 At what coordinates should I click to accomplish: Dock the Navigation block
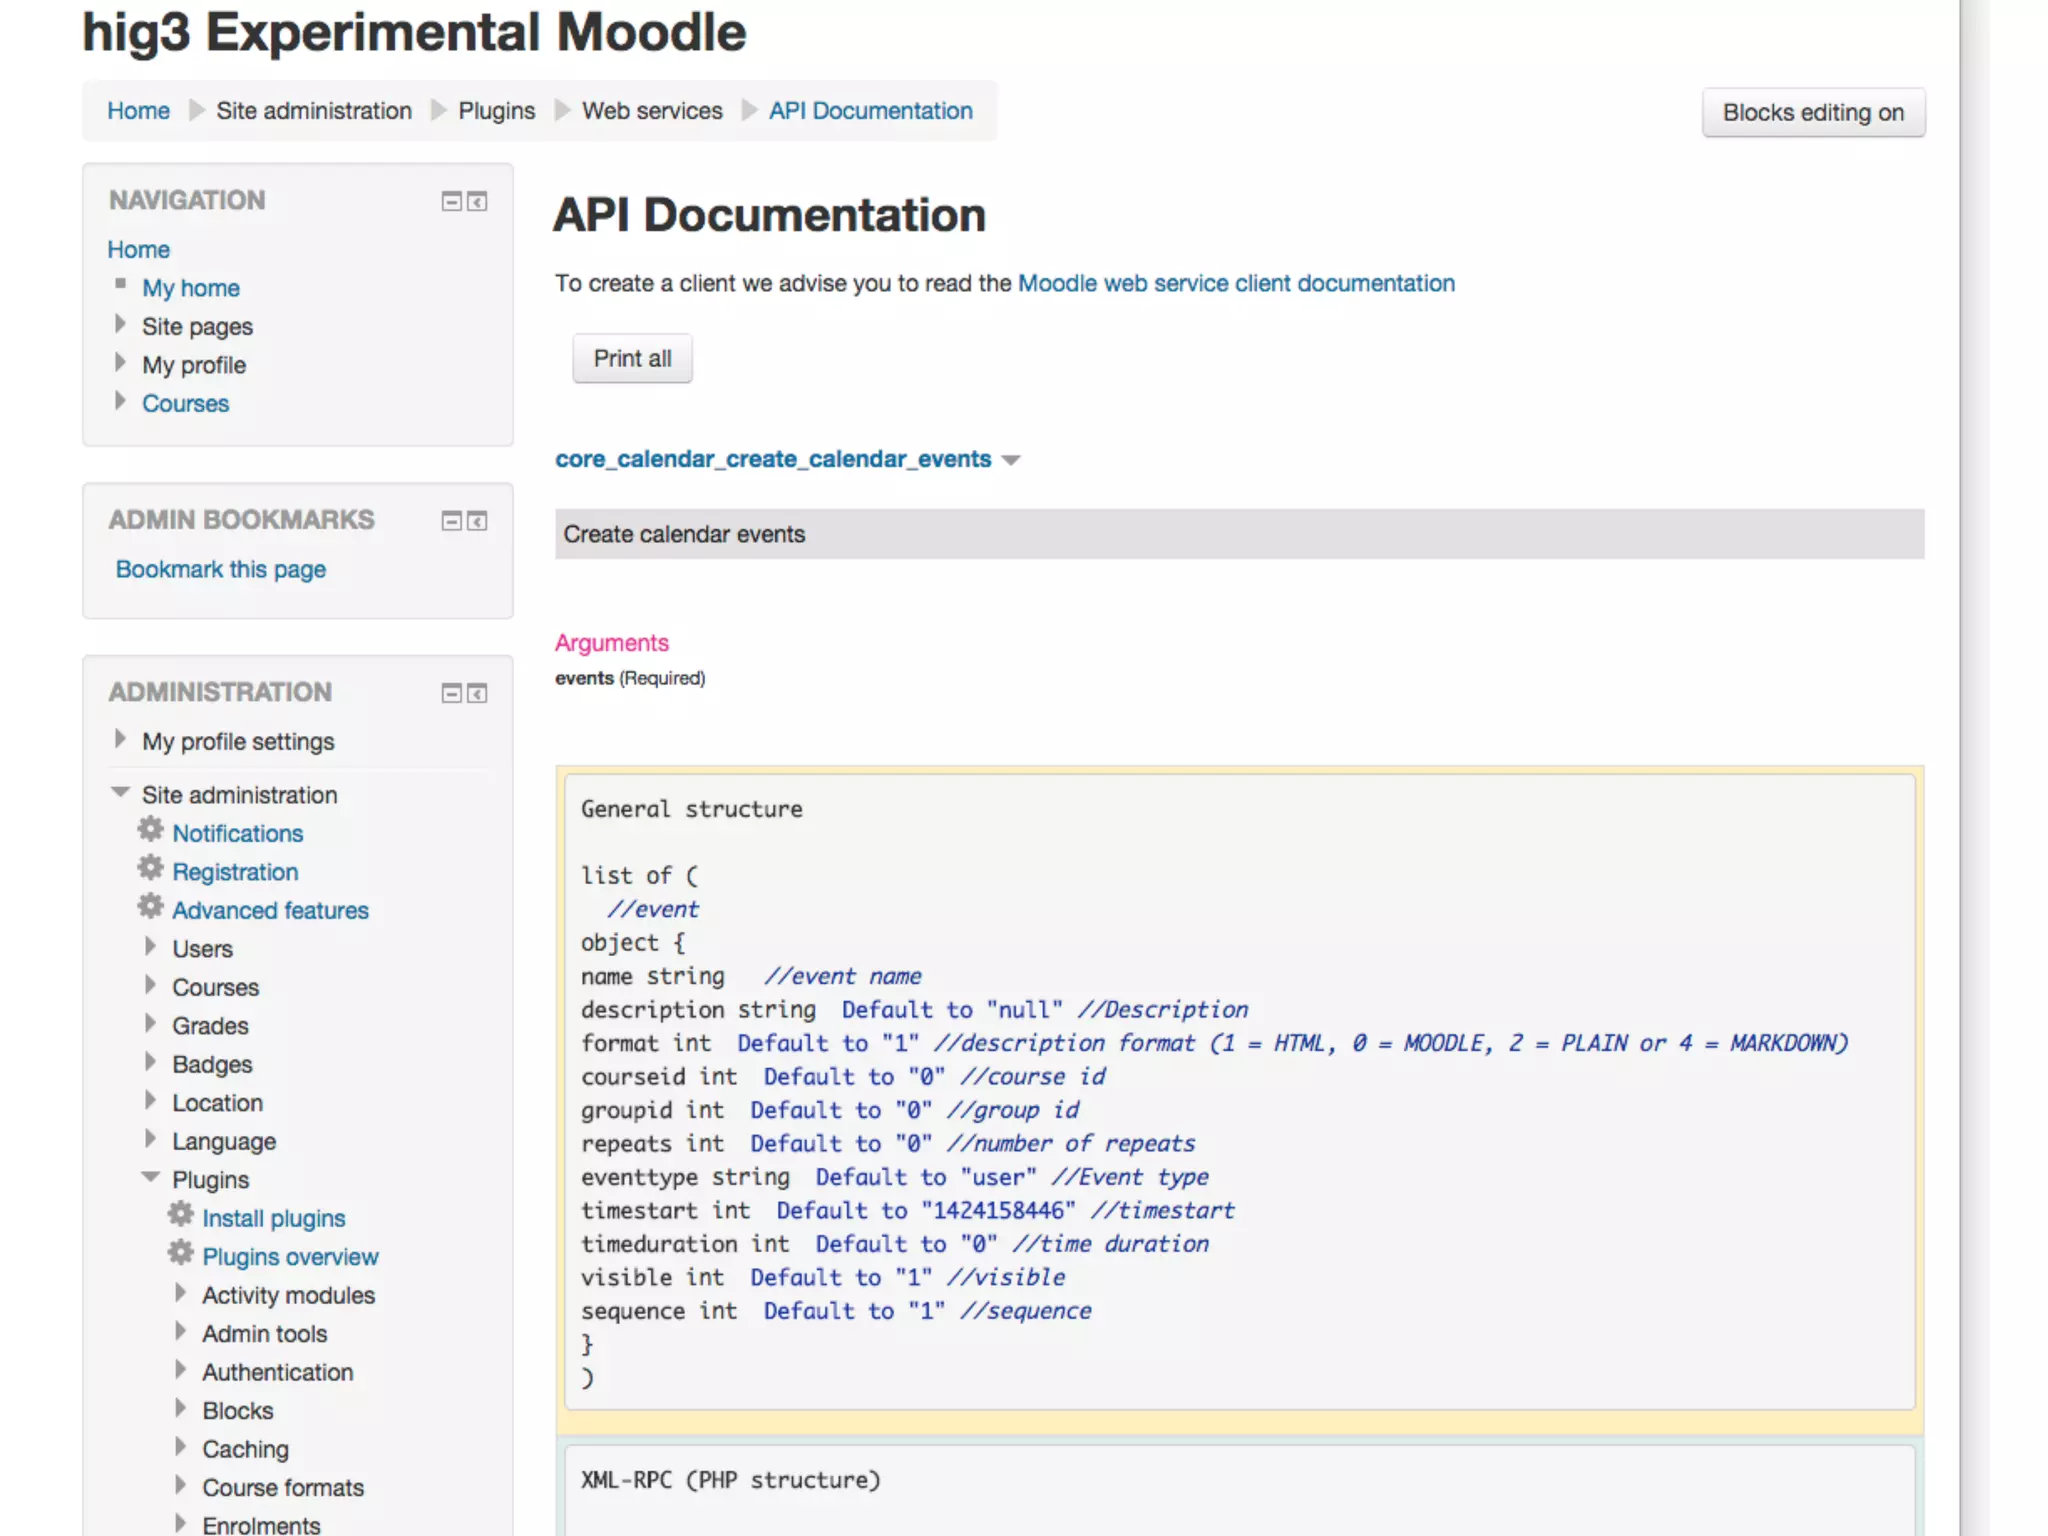[478, 202]
